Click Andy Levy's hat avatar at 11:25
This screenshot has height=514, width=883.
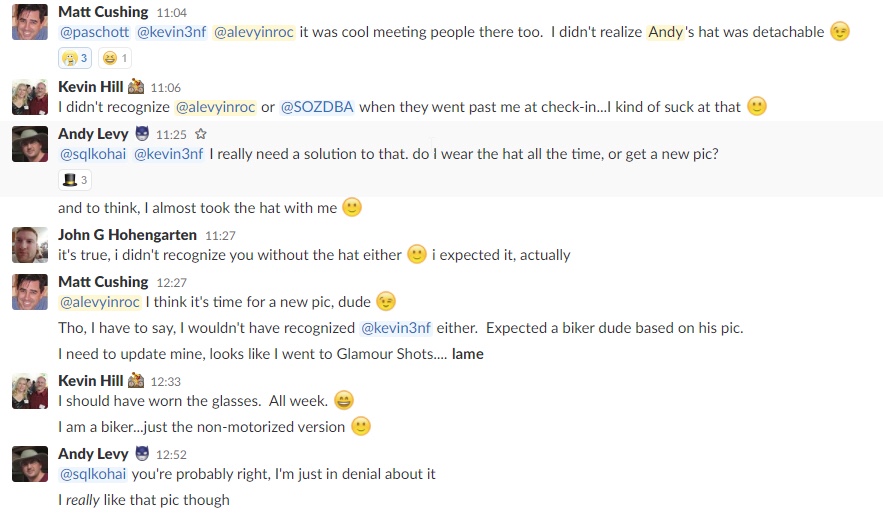30,144
